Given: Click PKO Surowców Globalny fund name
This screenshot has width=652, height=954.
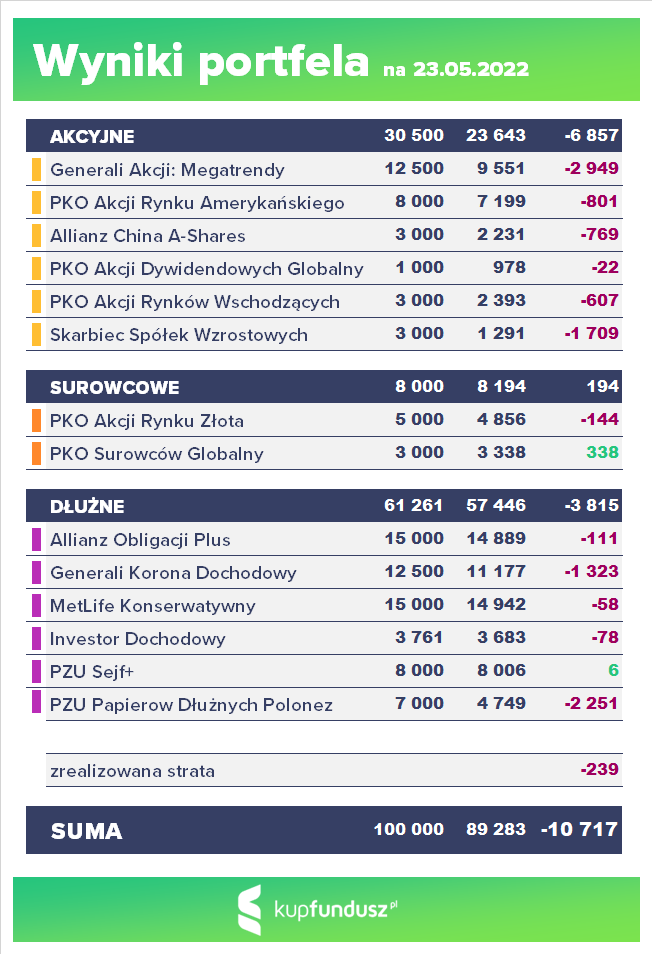Looking at the screenshot, I should (x=156, y=454).
